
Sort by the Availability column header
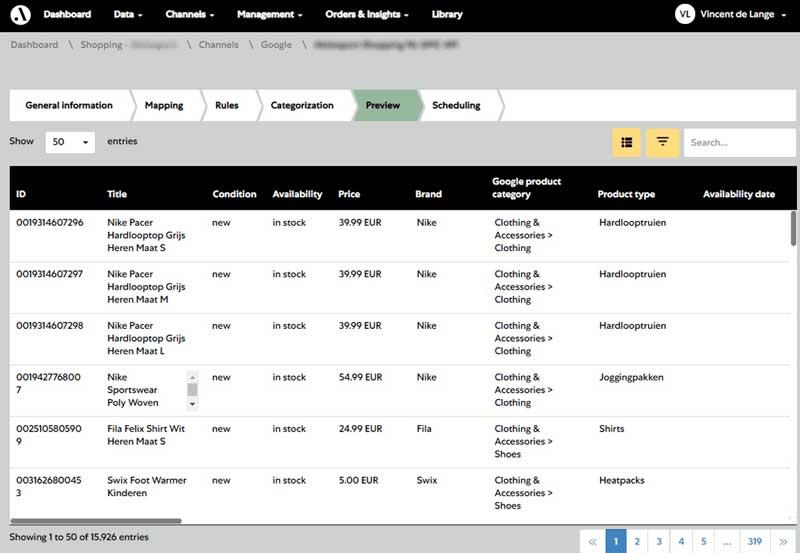pyautogui.click(x=297, y=194)
